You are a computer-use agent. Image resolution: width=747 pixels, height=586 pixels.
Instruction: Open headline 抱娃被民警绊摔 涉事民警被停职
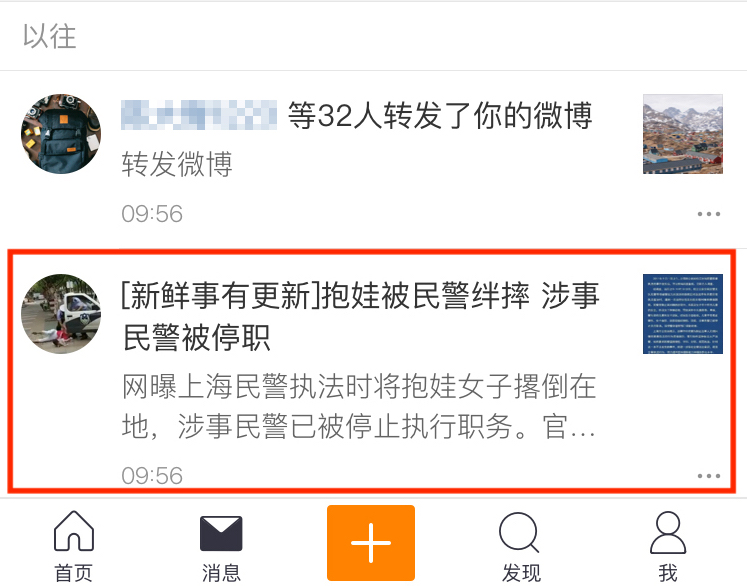(361, 316)
